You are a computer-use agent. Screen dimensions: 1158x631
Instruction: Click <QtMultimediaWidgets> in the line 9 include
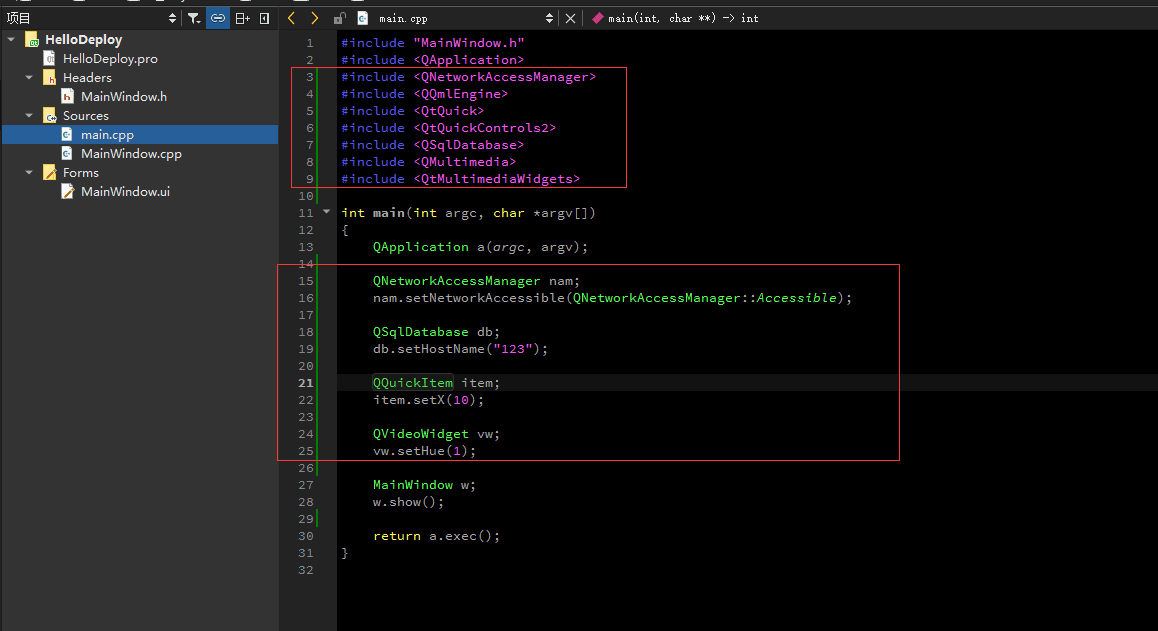tap(496, 179)
